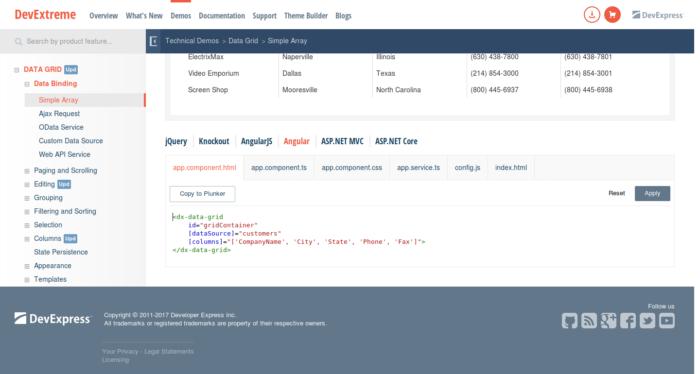Switch to jQuery framework tab
The width and height of the screenshot is (700, 374).
tap(176, 141)
